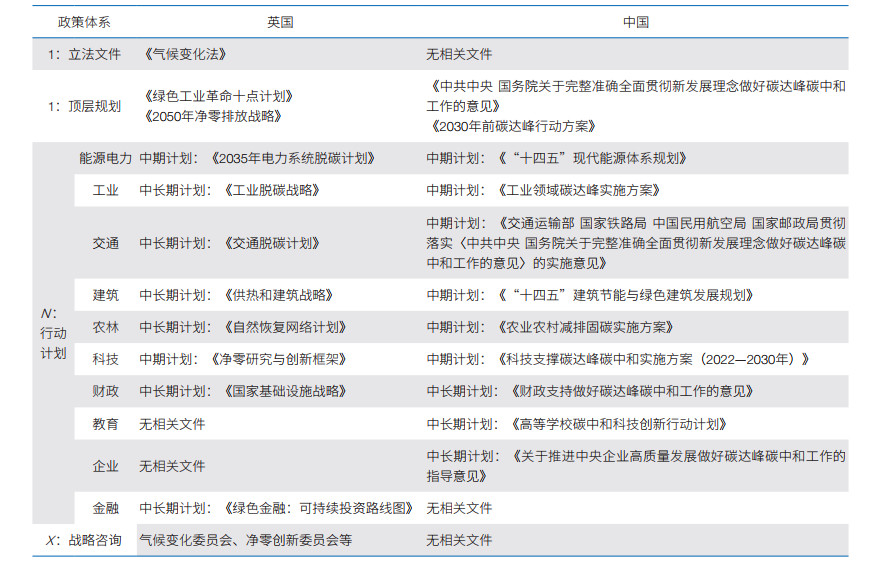Click 《科技支撑碳达峰碳中和实施方案（2022—2030年）》

tap(654, 359)
